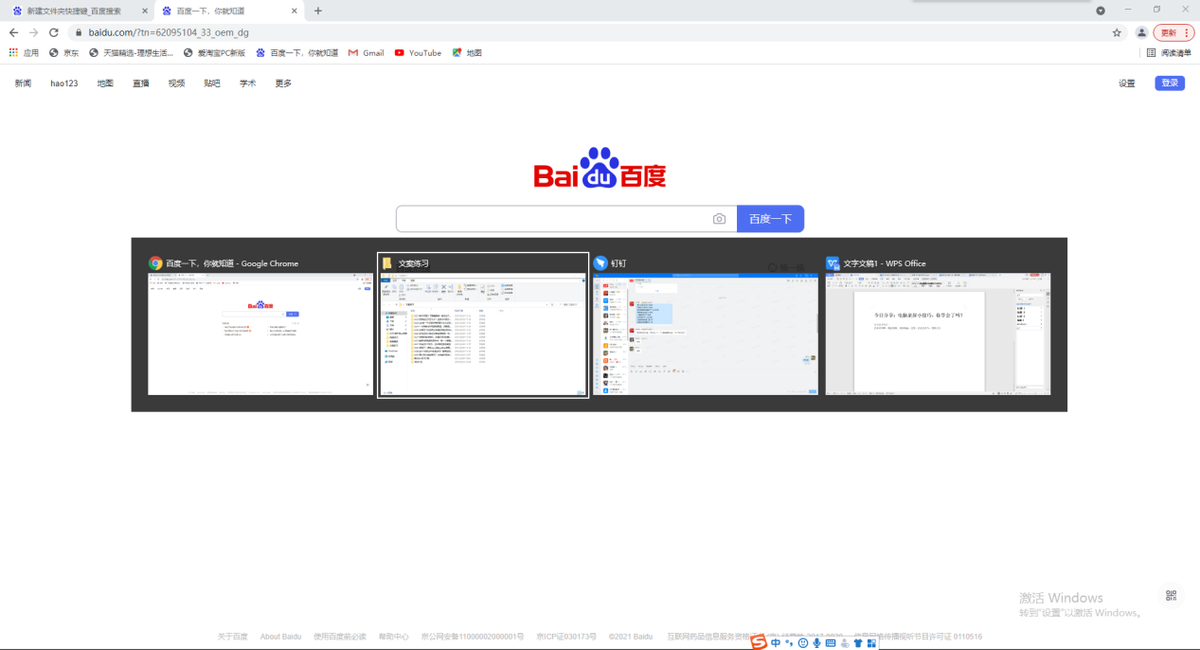Switch to the 钉钉 window thumbnail
This screenshot has height=650, width=1200.
click(x=705, y=325)
